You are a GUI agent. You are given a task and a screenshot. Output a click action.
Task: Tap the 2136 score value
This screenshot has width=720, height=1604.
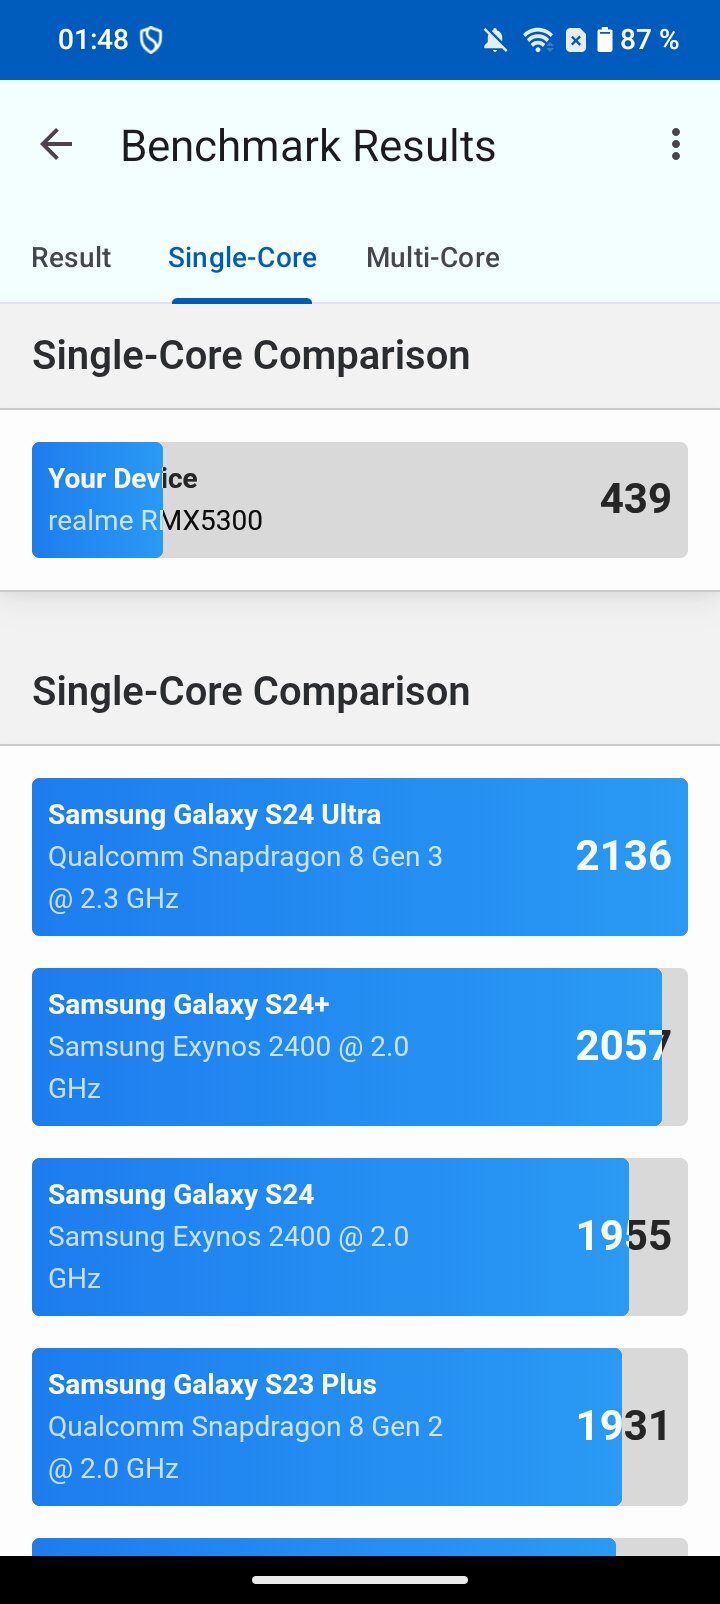623,856
